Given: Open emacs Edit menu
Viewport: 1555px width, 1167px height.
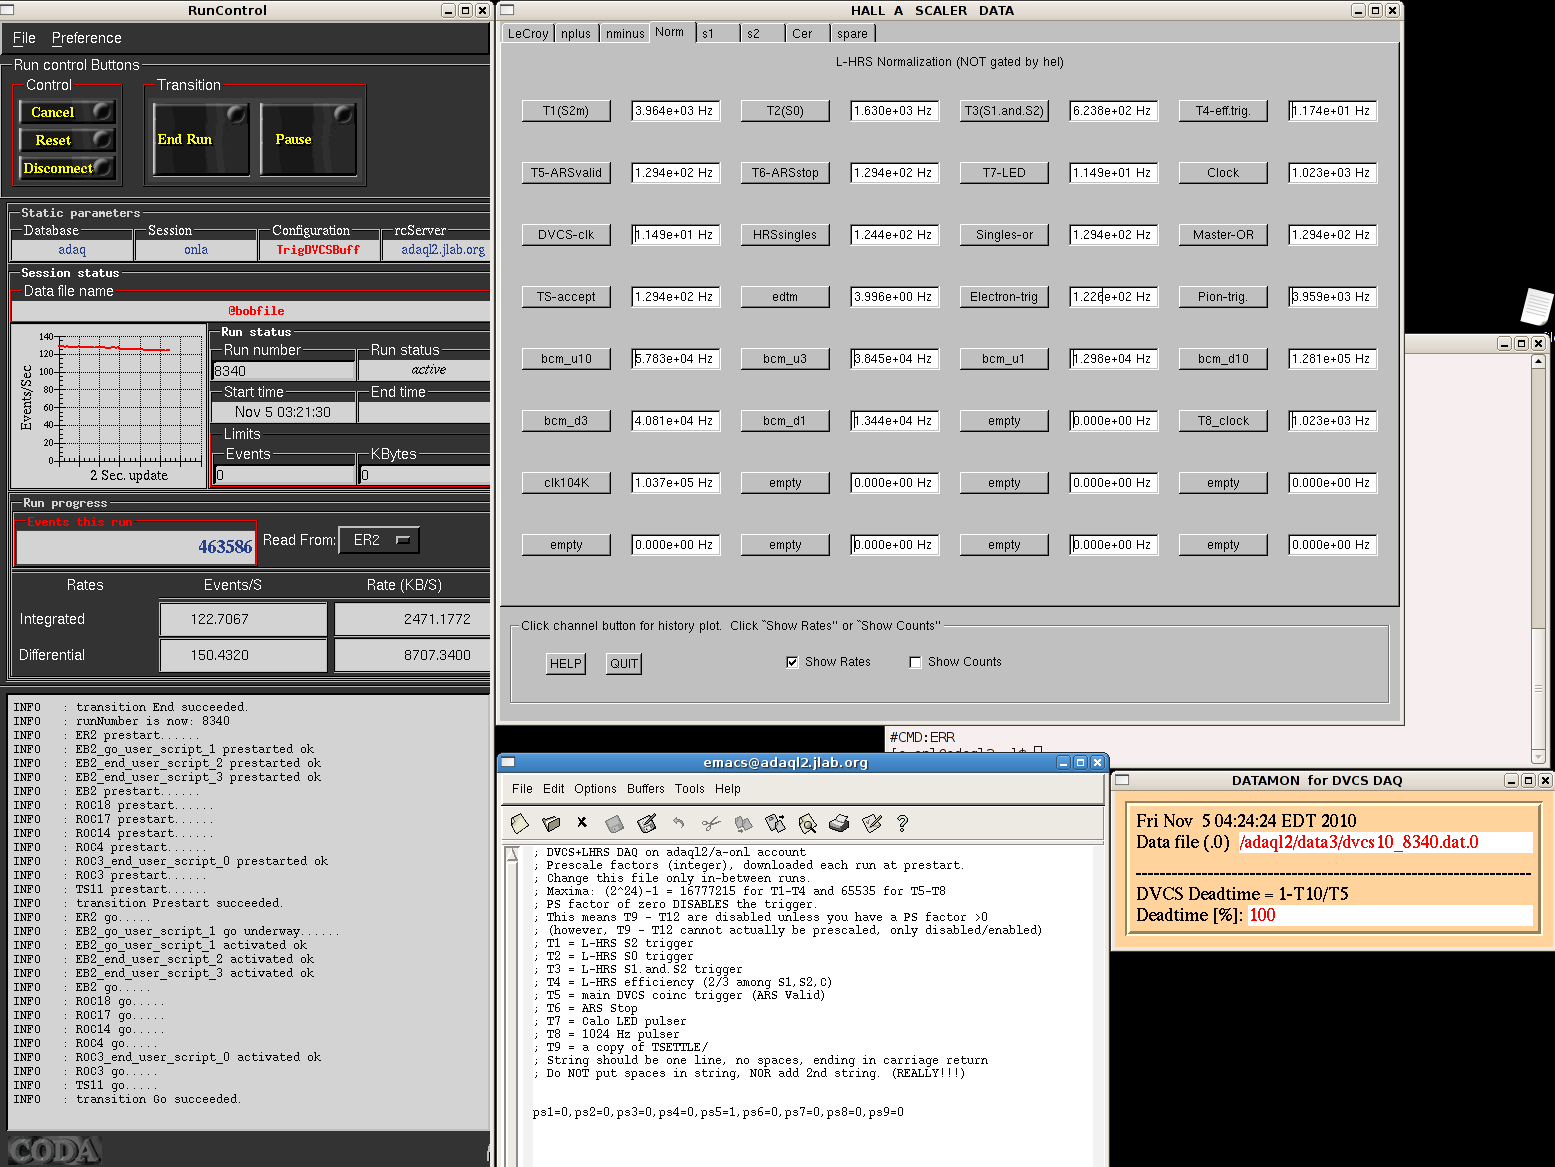Looking at the screenshot, I should coord(554,789).
